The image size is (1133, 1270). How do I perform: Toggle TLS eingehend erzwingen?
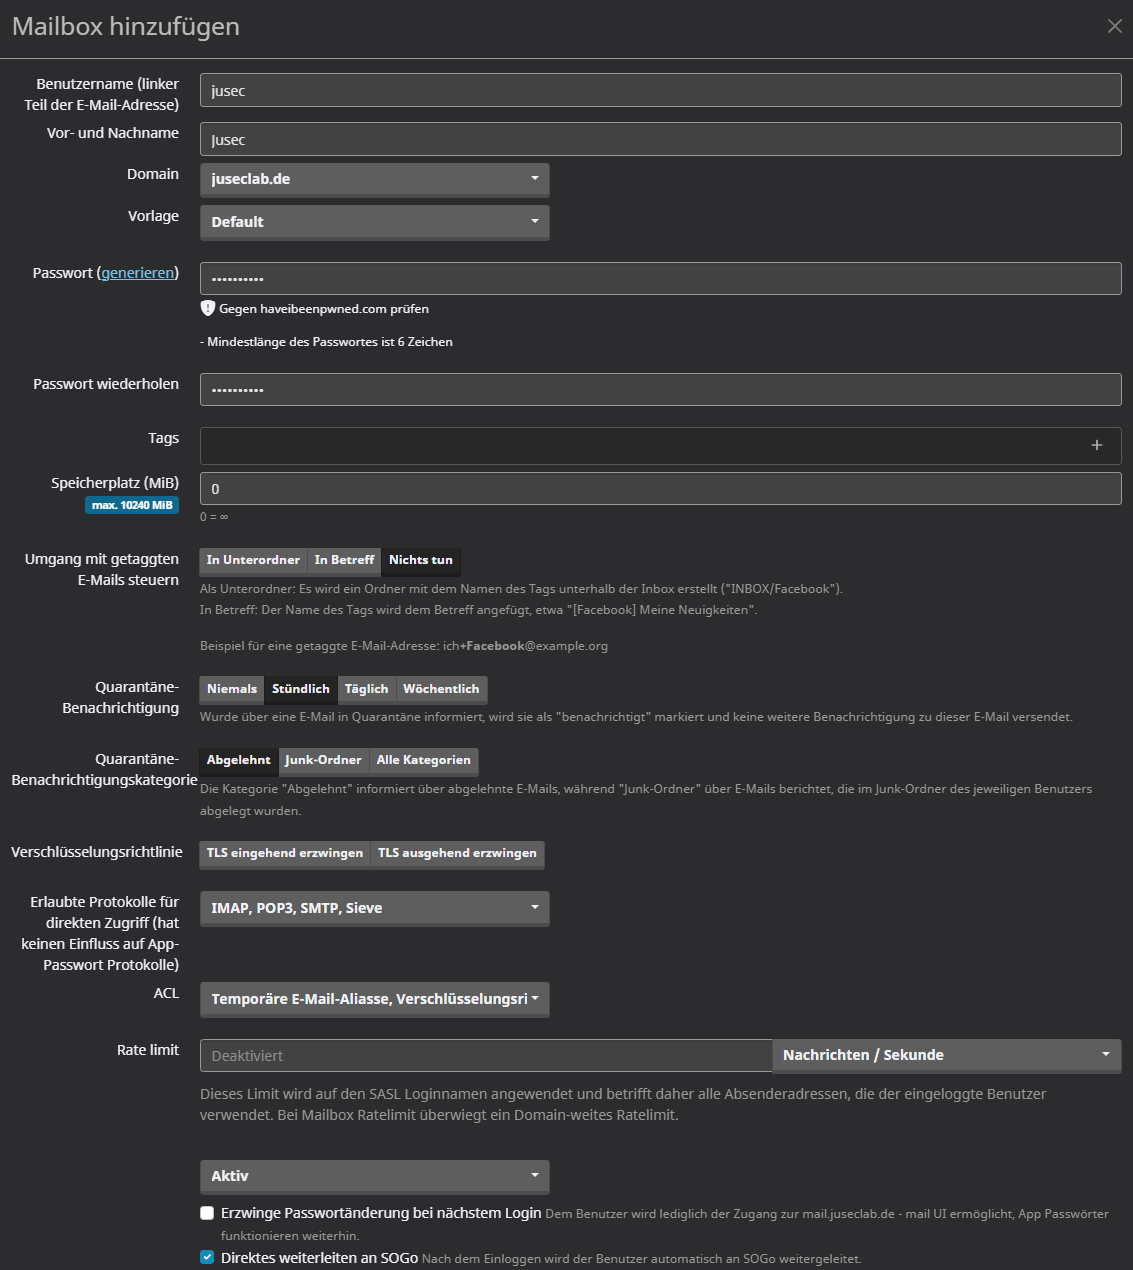click(285, 853)
